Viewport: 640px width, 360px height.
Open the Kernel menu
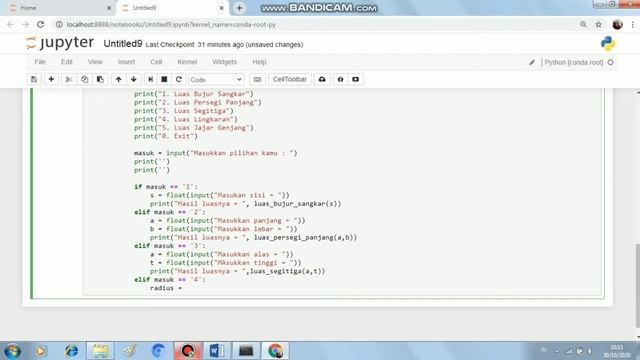(187, 62)
